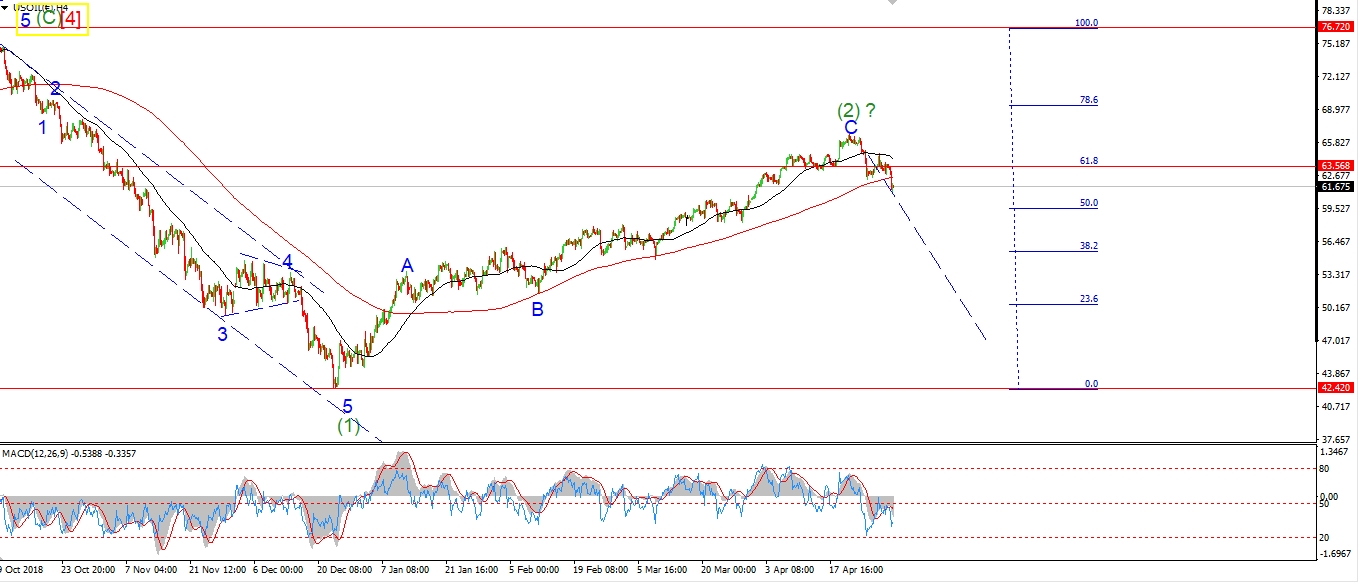Click the 100.0 Fibonacci level label
Screen dimensions: 1359x583
pos(1086,22)
